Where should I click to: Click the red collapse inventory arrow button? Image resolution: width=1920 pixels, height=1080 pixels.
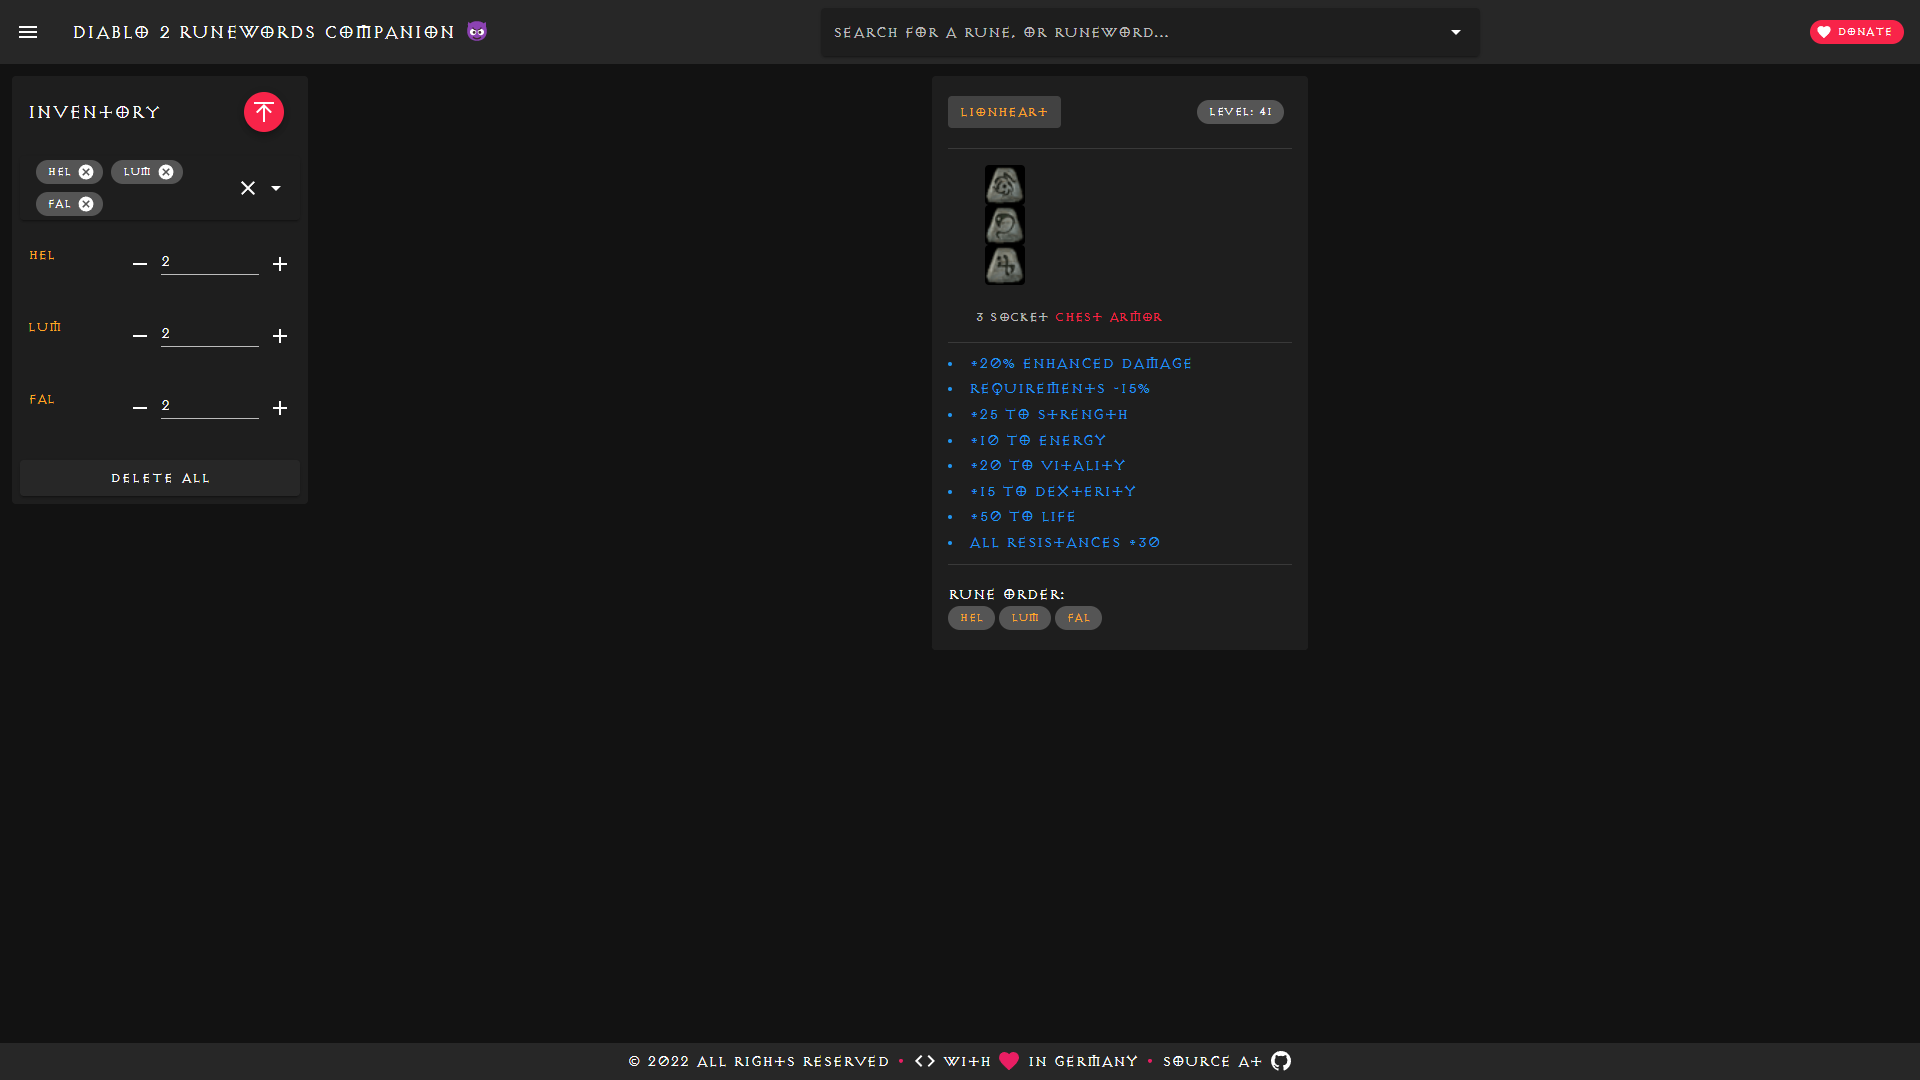click(x=264, y=112)
